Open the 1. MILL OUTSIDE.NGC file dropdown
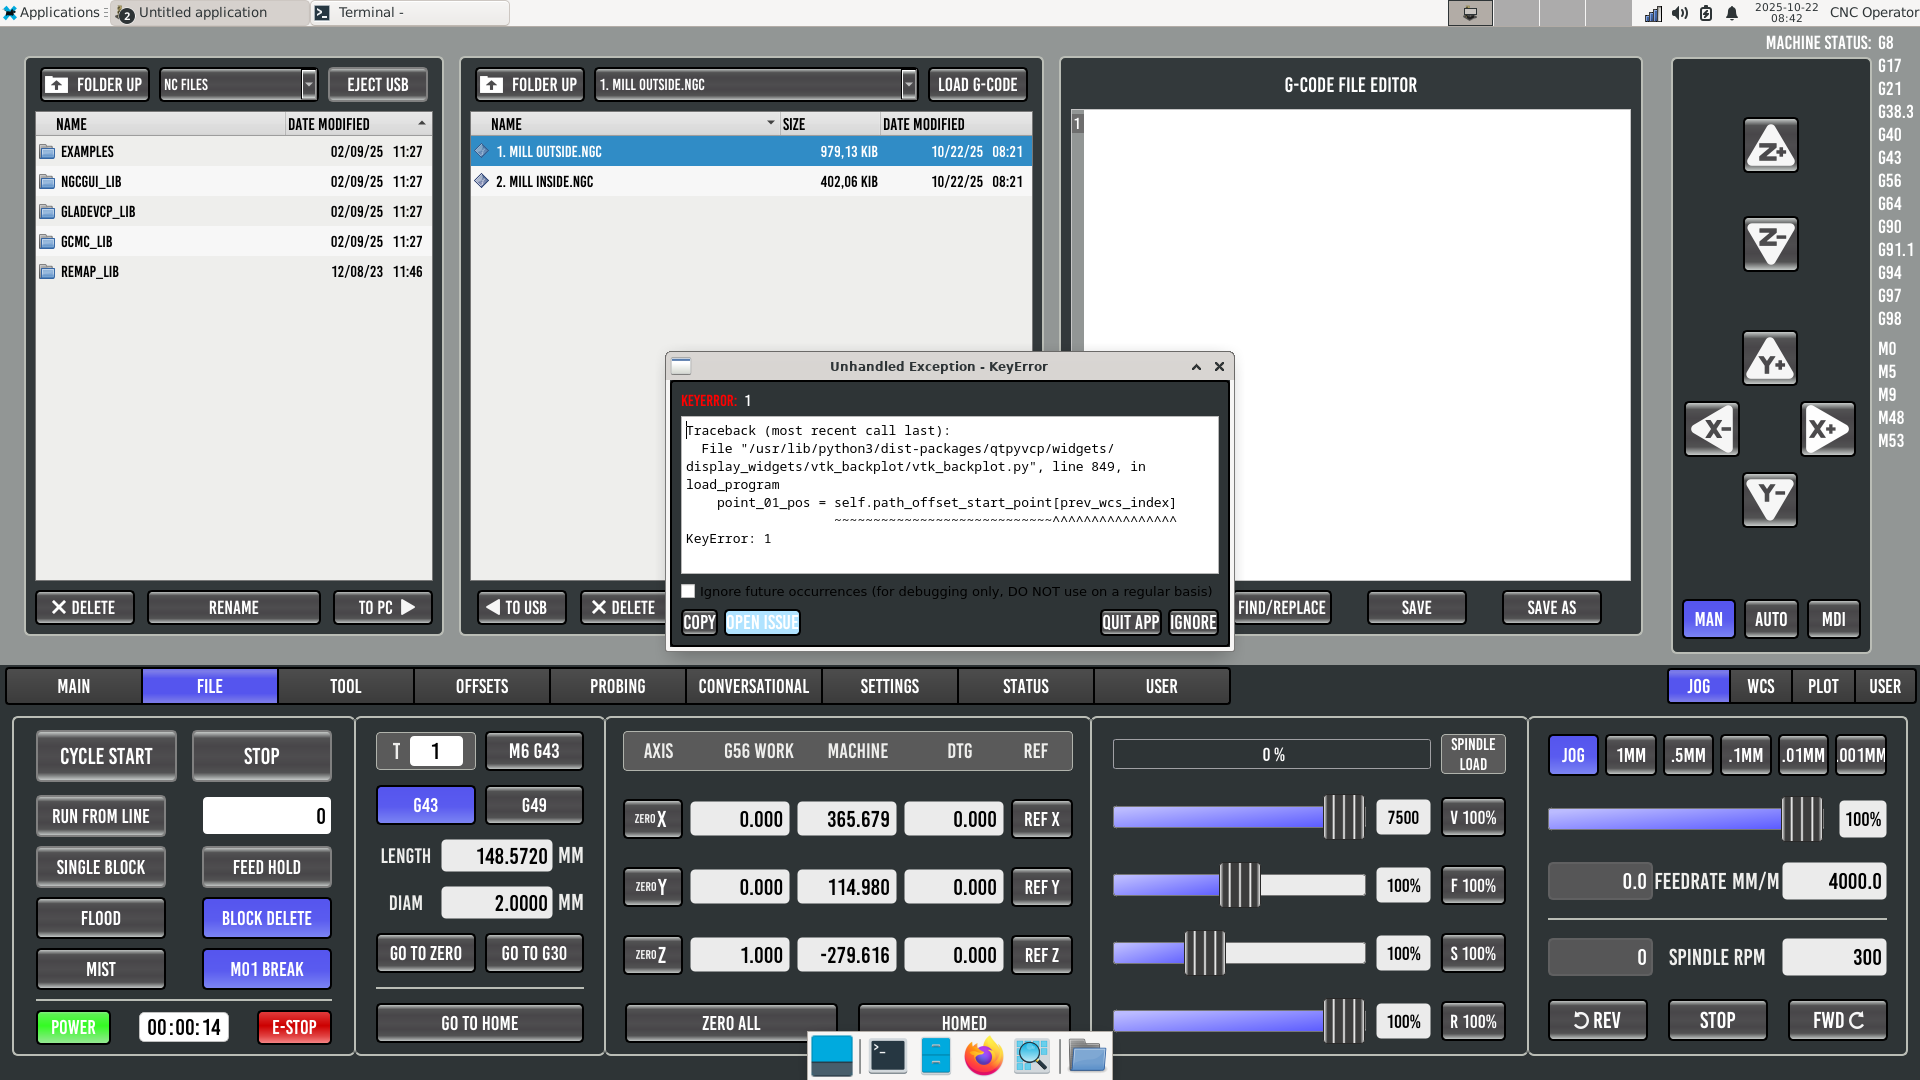Screen dimensions: 1920x1080 (x=908, y=85)
